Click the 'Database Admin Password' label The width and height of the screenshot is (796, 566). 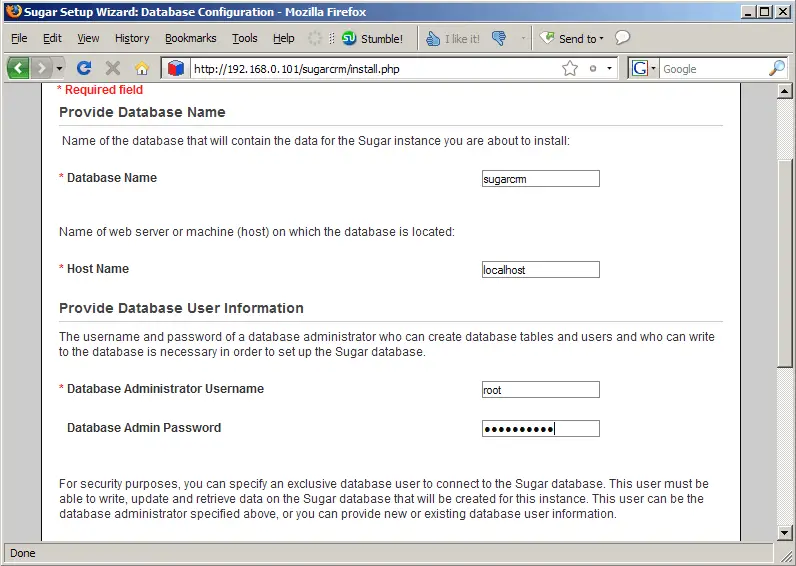coord(144,428)
